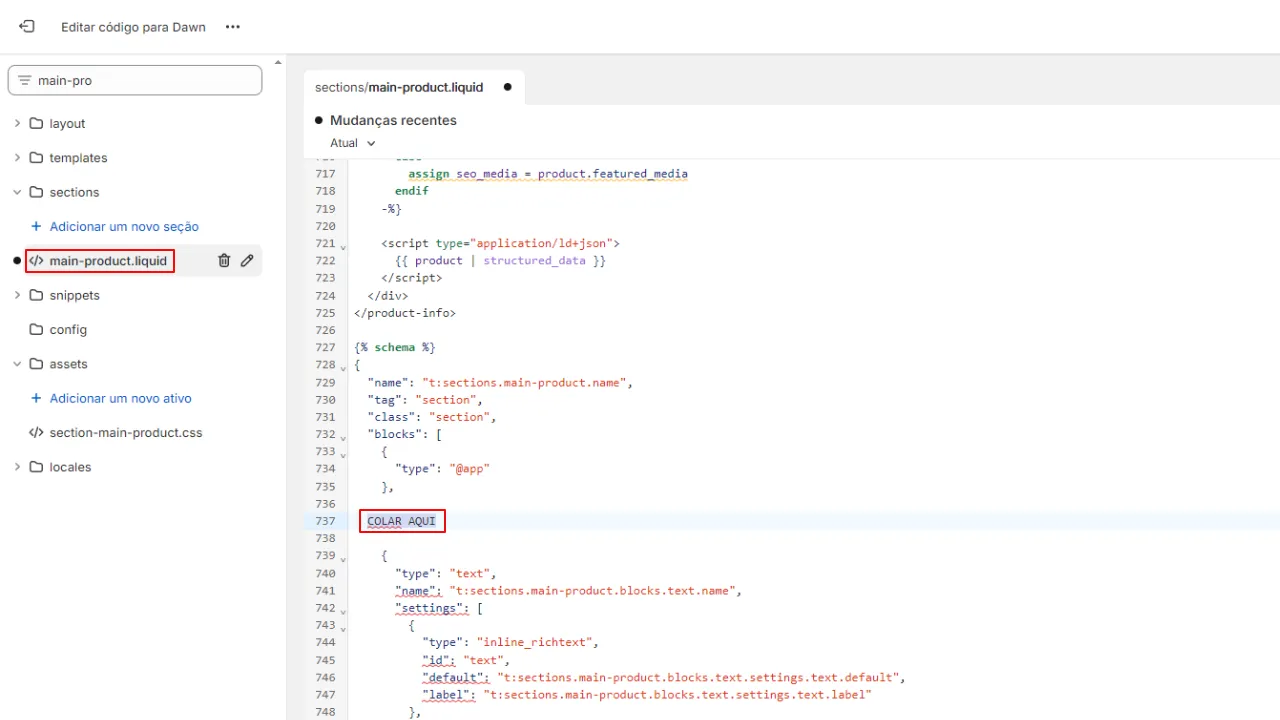Click the snippets folder icon
Screen dimensions: 1280x720
point(37,295)
